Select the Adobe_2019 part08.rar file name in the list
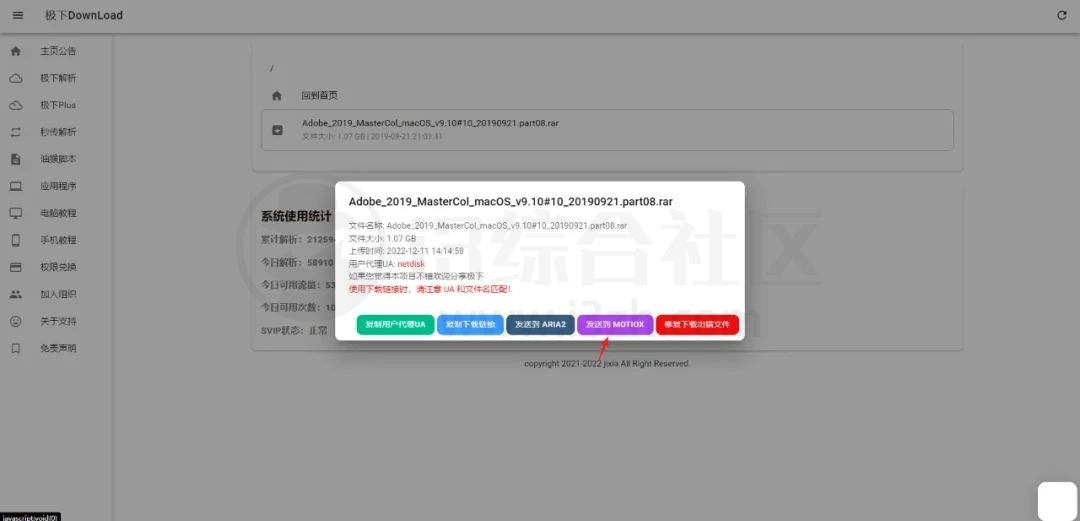 pyautogui.click(x=430, y=123)
